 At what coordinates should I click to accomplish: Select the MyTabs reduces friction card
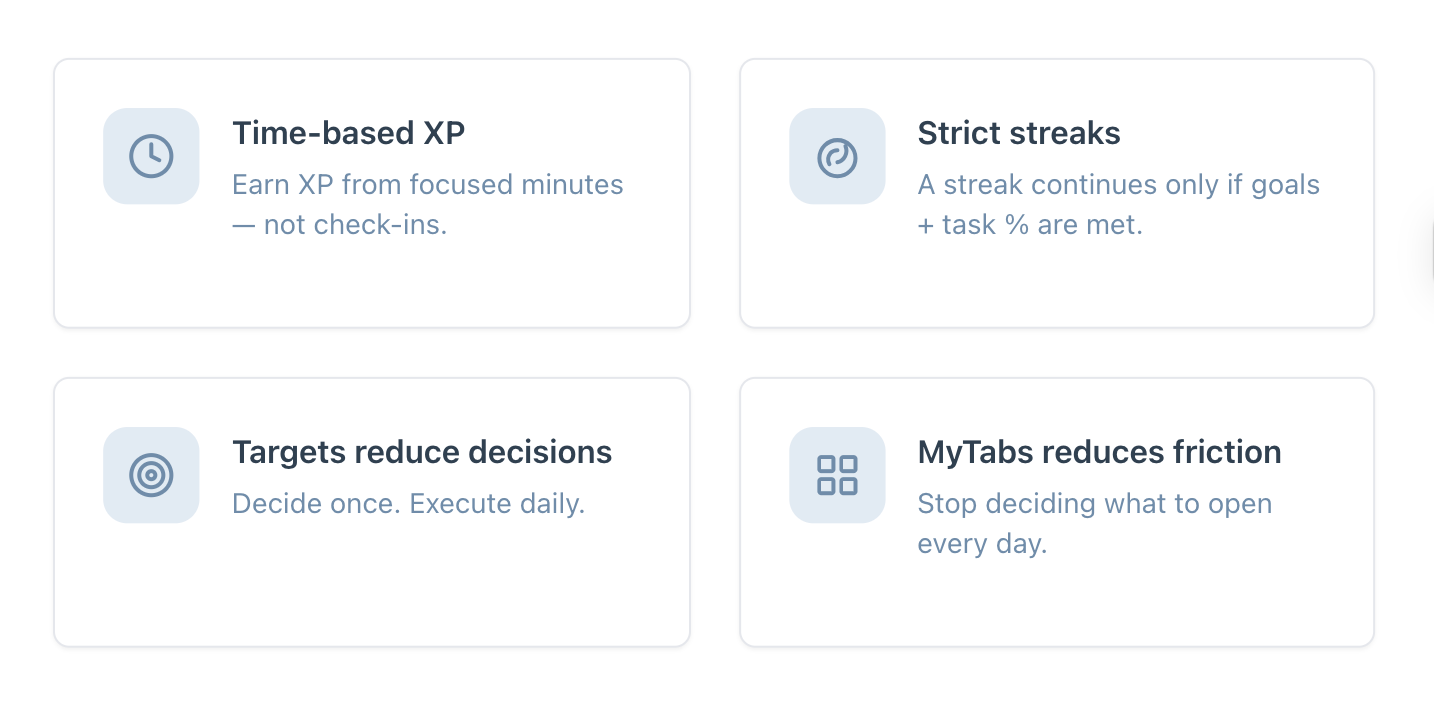click(1057, 511)
